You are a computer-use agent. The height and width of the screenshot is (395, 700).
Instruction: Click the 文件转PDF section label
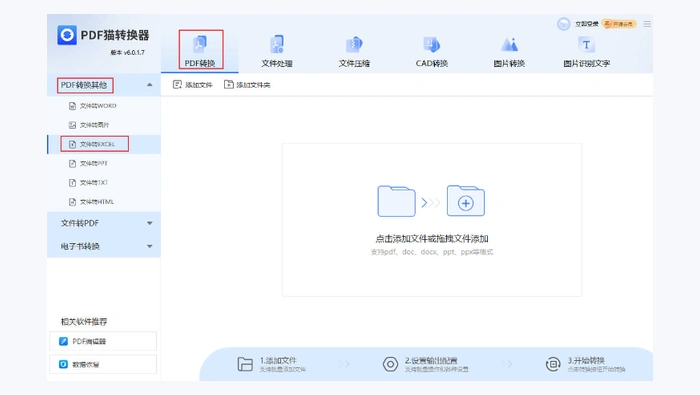(79, 223)
